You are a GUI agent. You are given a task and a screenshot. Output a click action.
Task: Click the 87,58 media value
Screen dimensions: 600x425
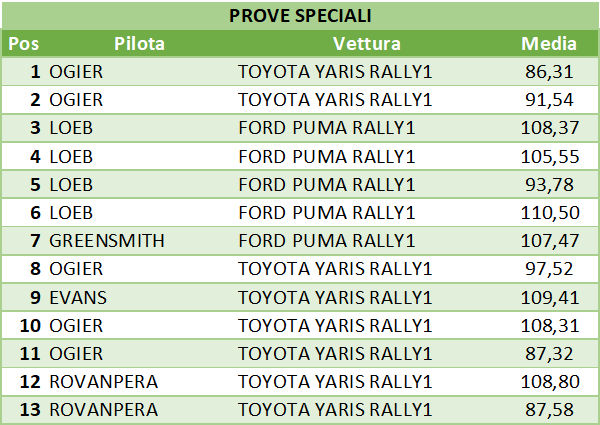[x=549, y=410]
